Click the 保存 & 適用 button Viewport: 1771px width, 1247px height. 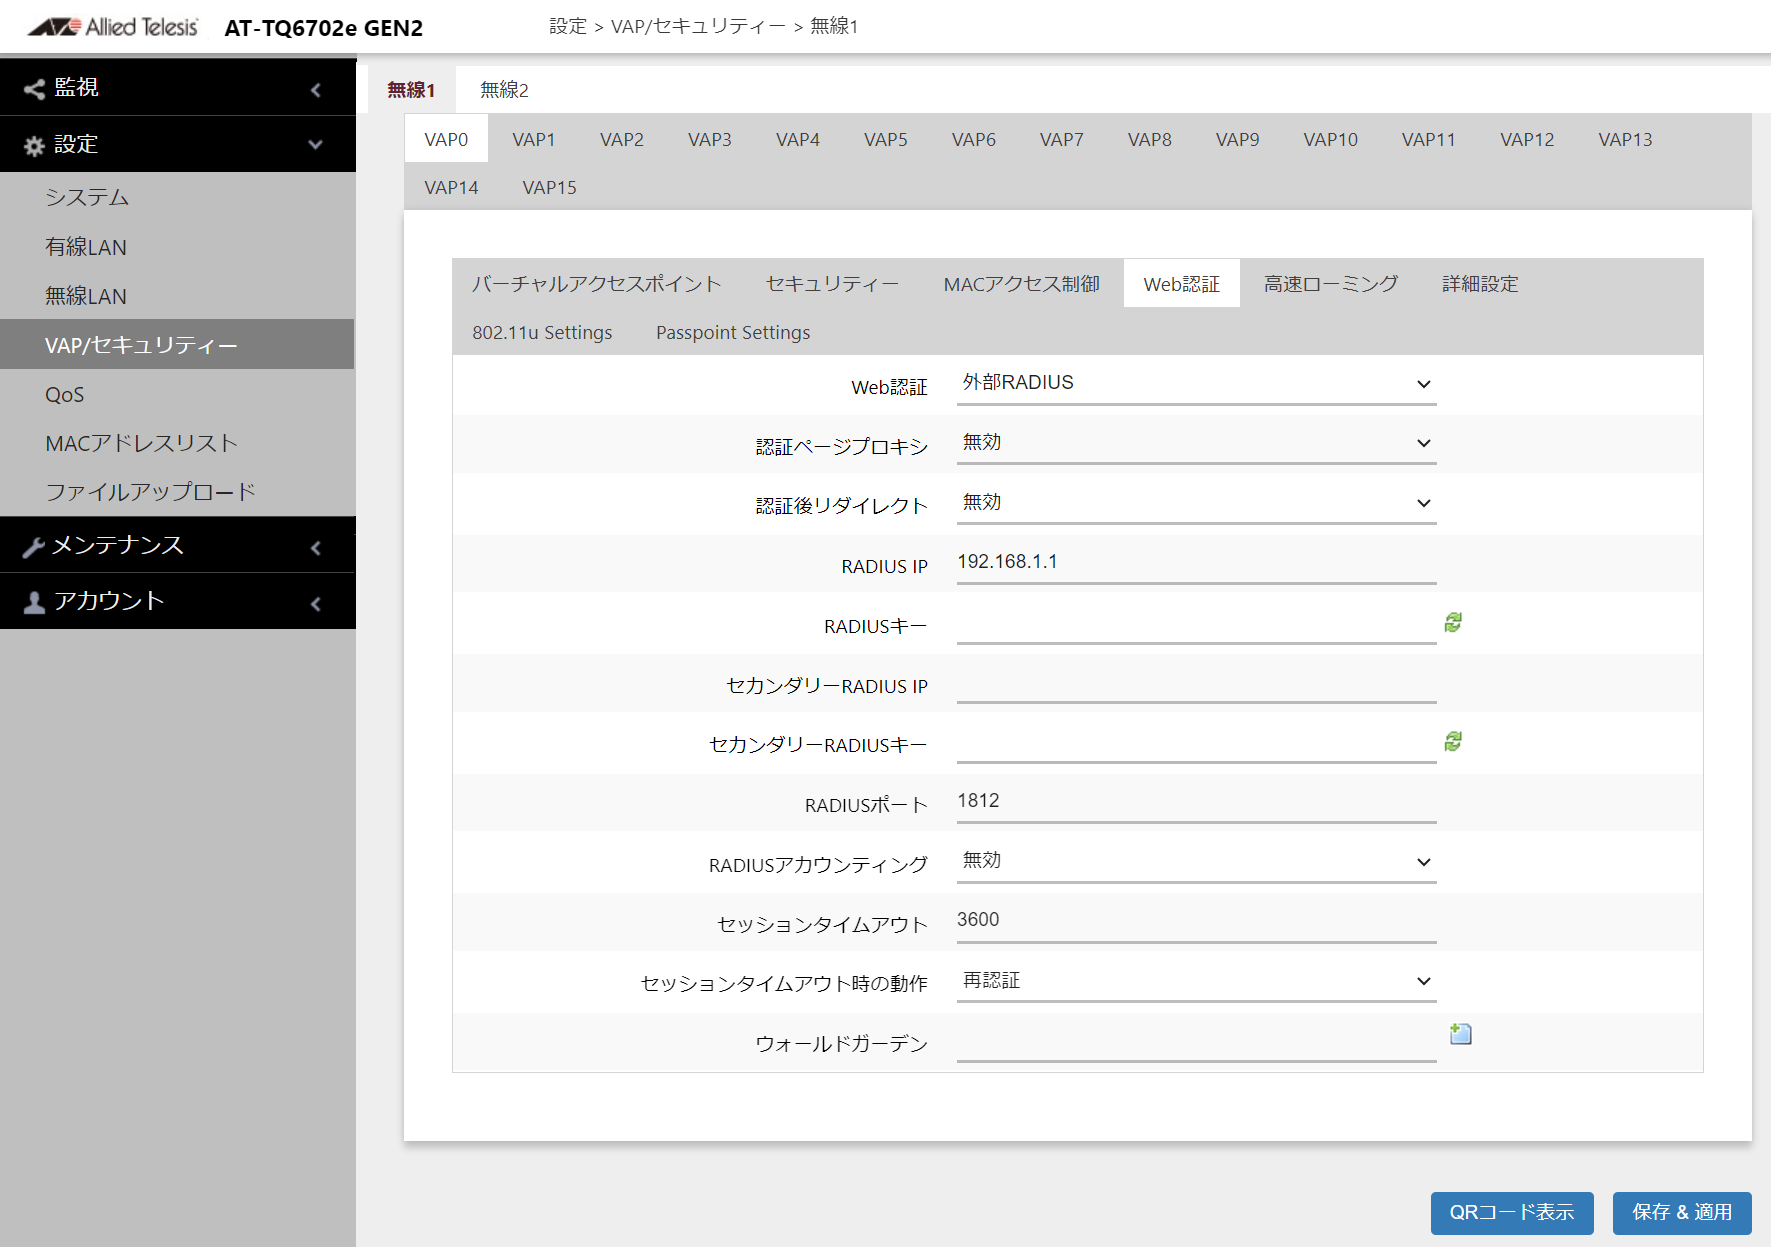(x=1682, y=1212)
